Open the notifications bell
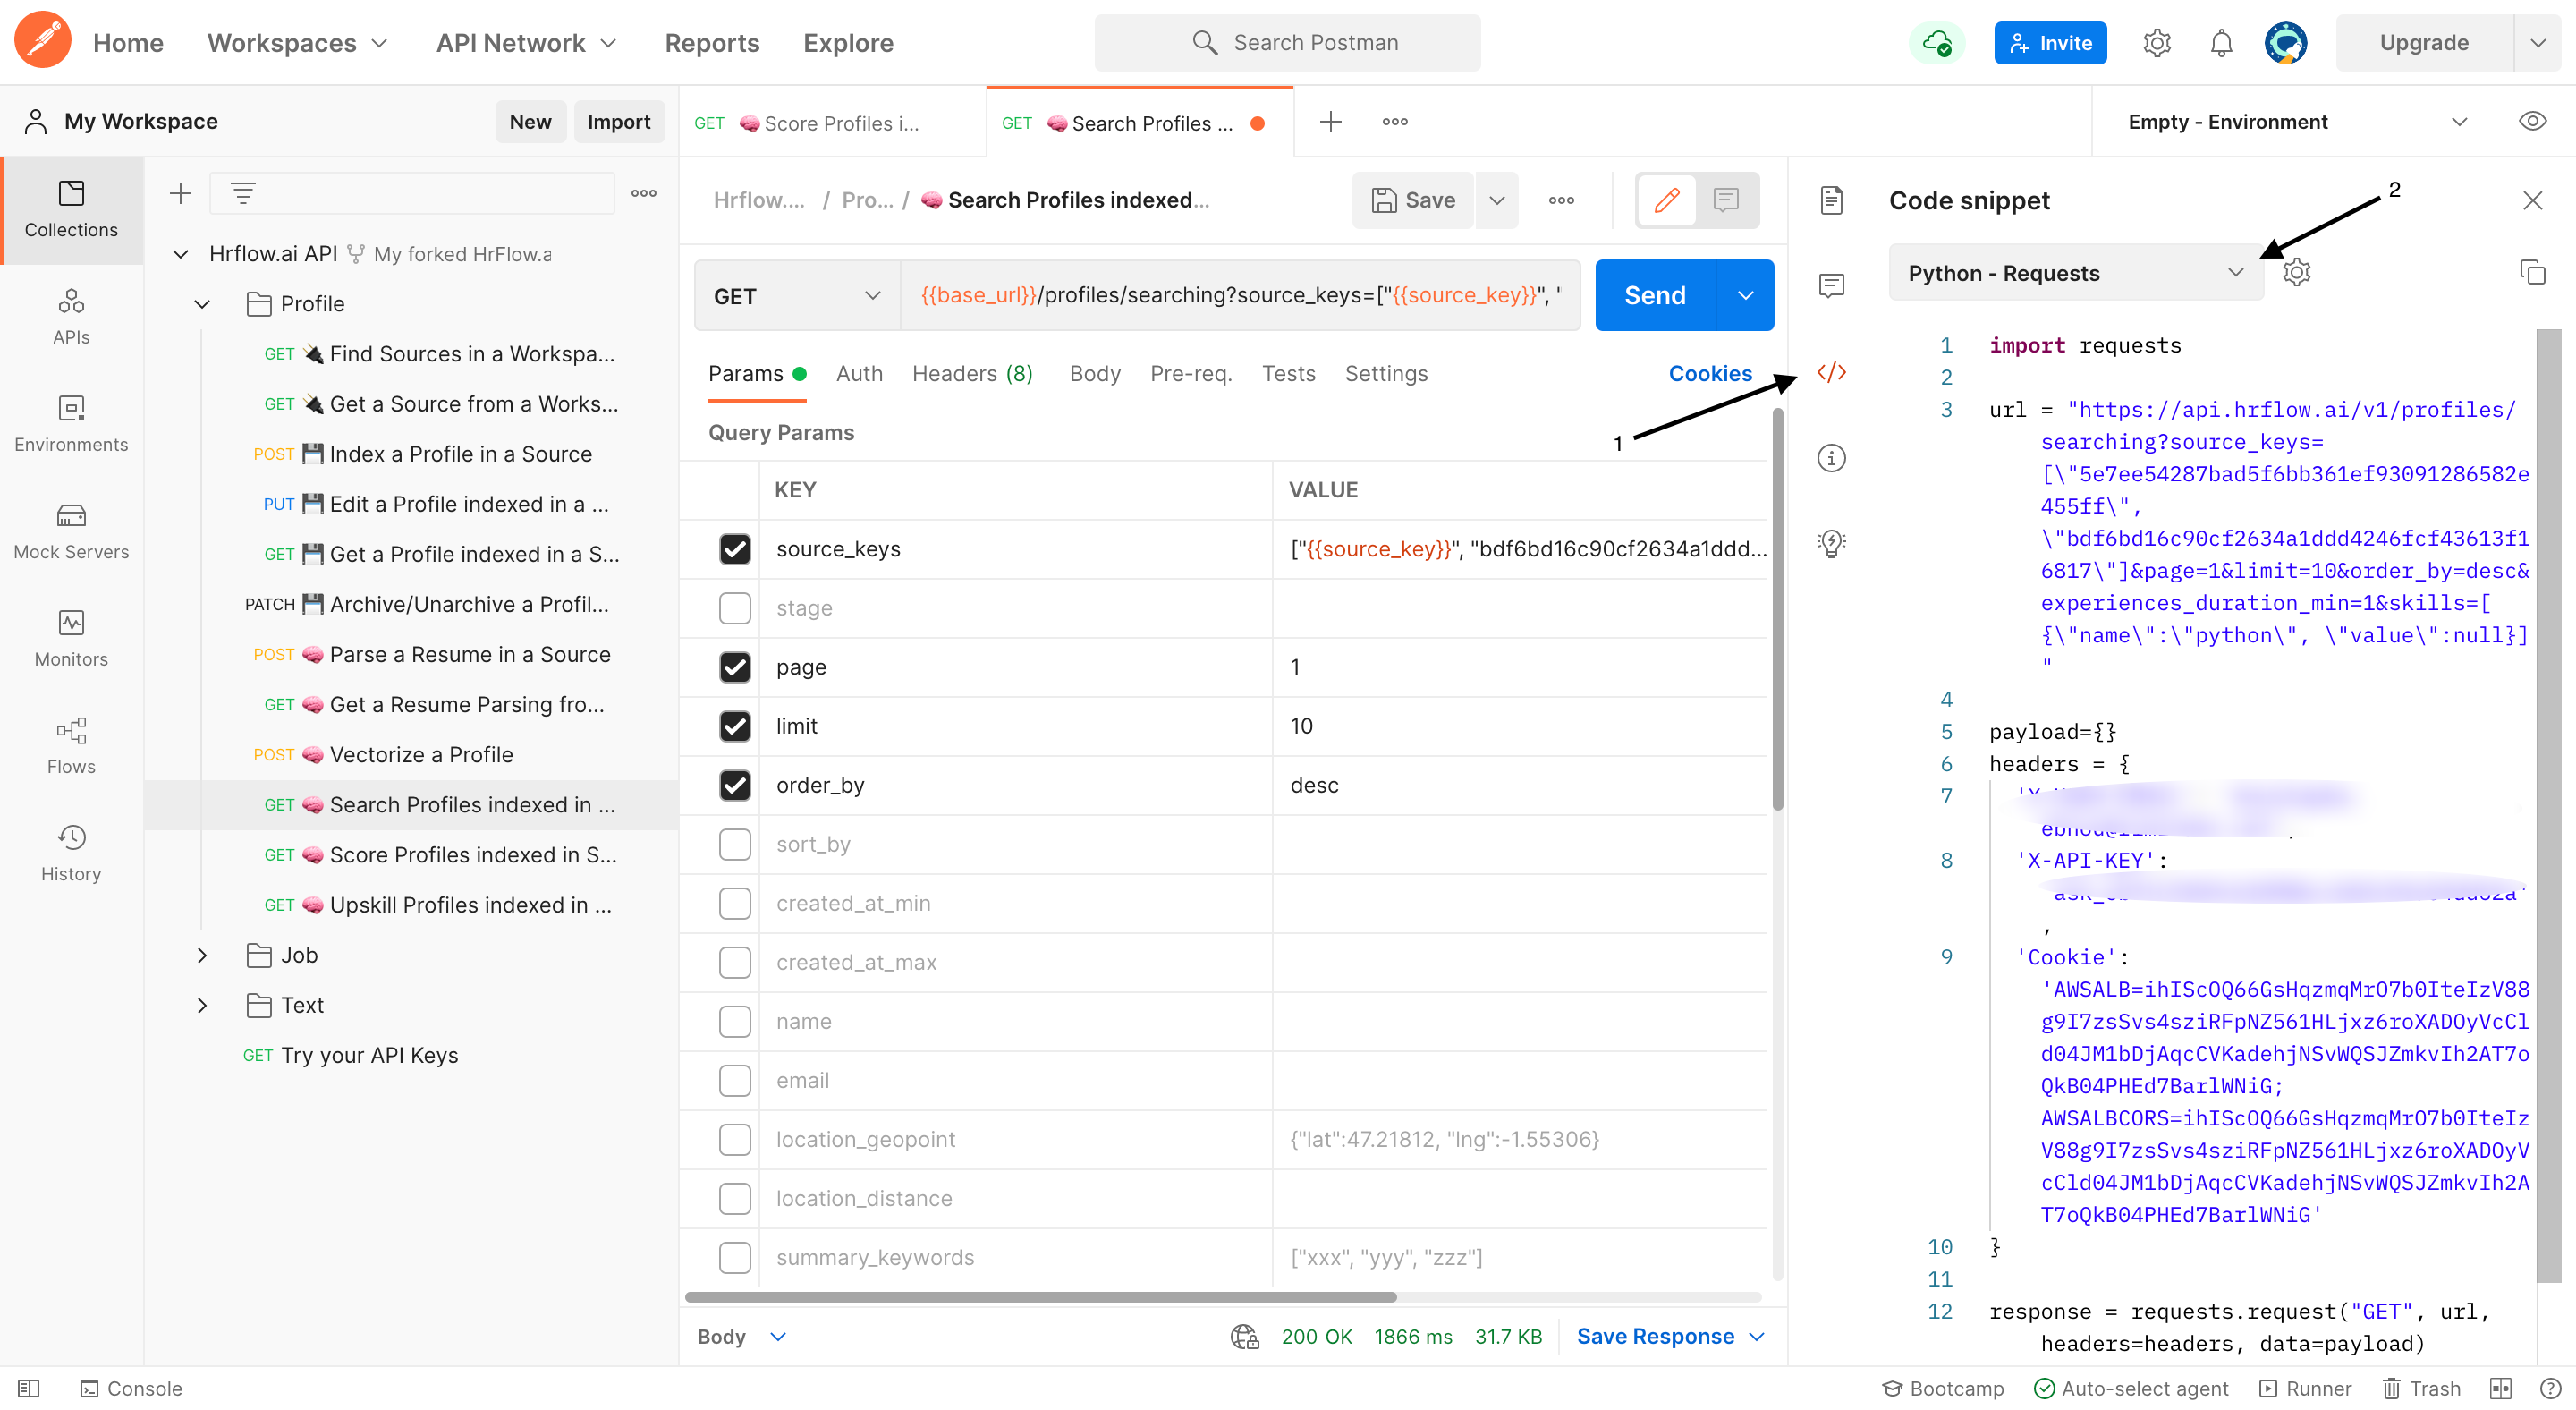This screenshot has width=2576, height=1410. coord(2221,43)
